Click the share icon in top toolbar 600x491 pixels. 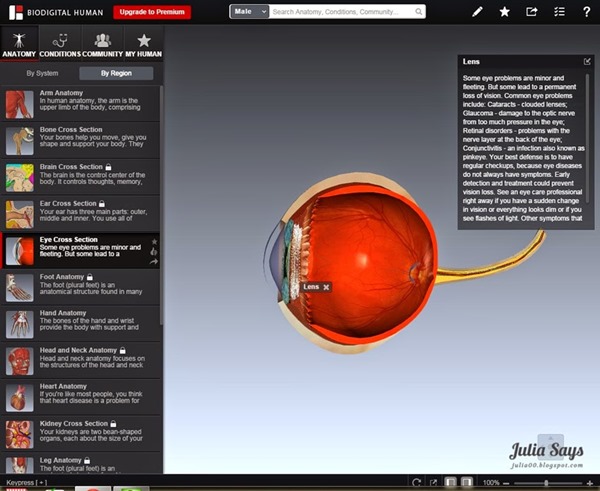tap(532, 12)
